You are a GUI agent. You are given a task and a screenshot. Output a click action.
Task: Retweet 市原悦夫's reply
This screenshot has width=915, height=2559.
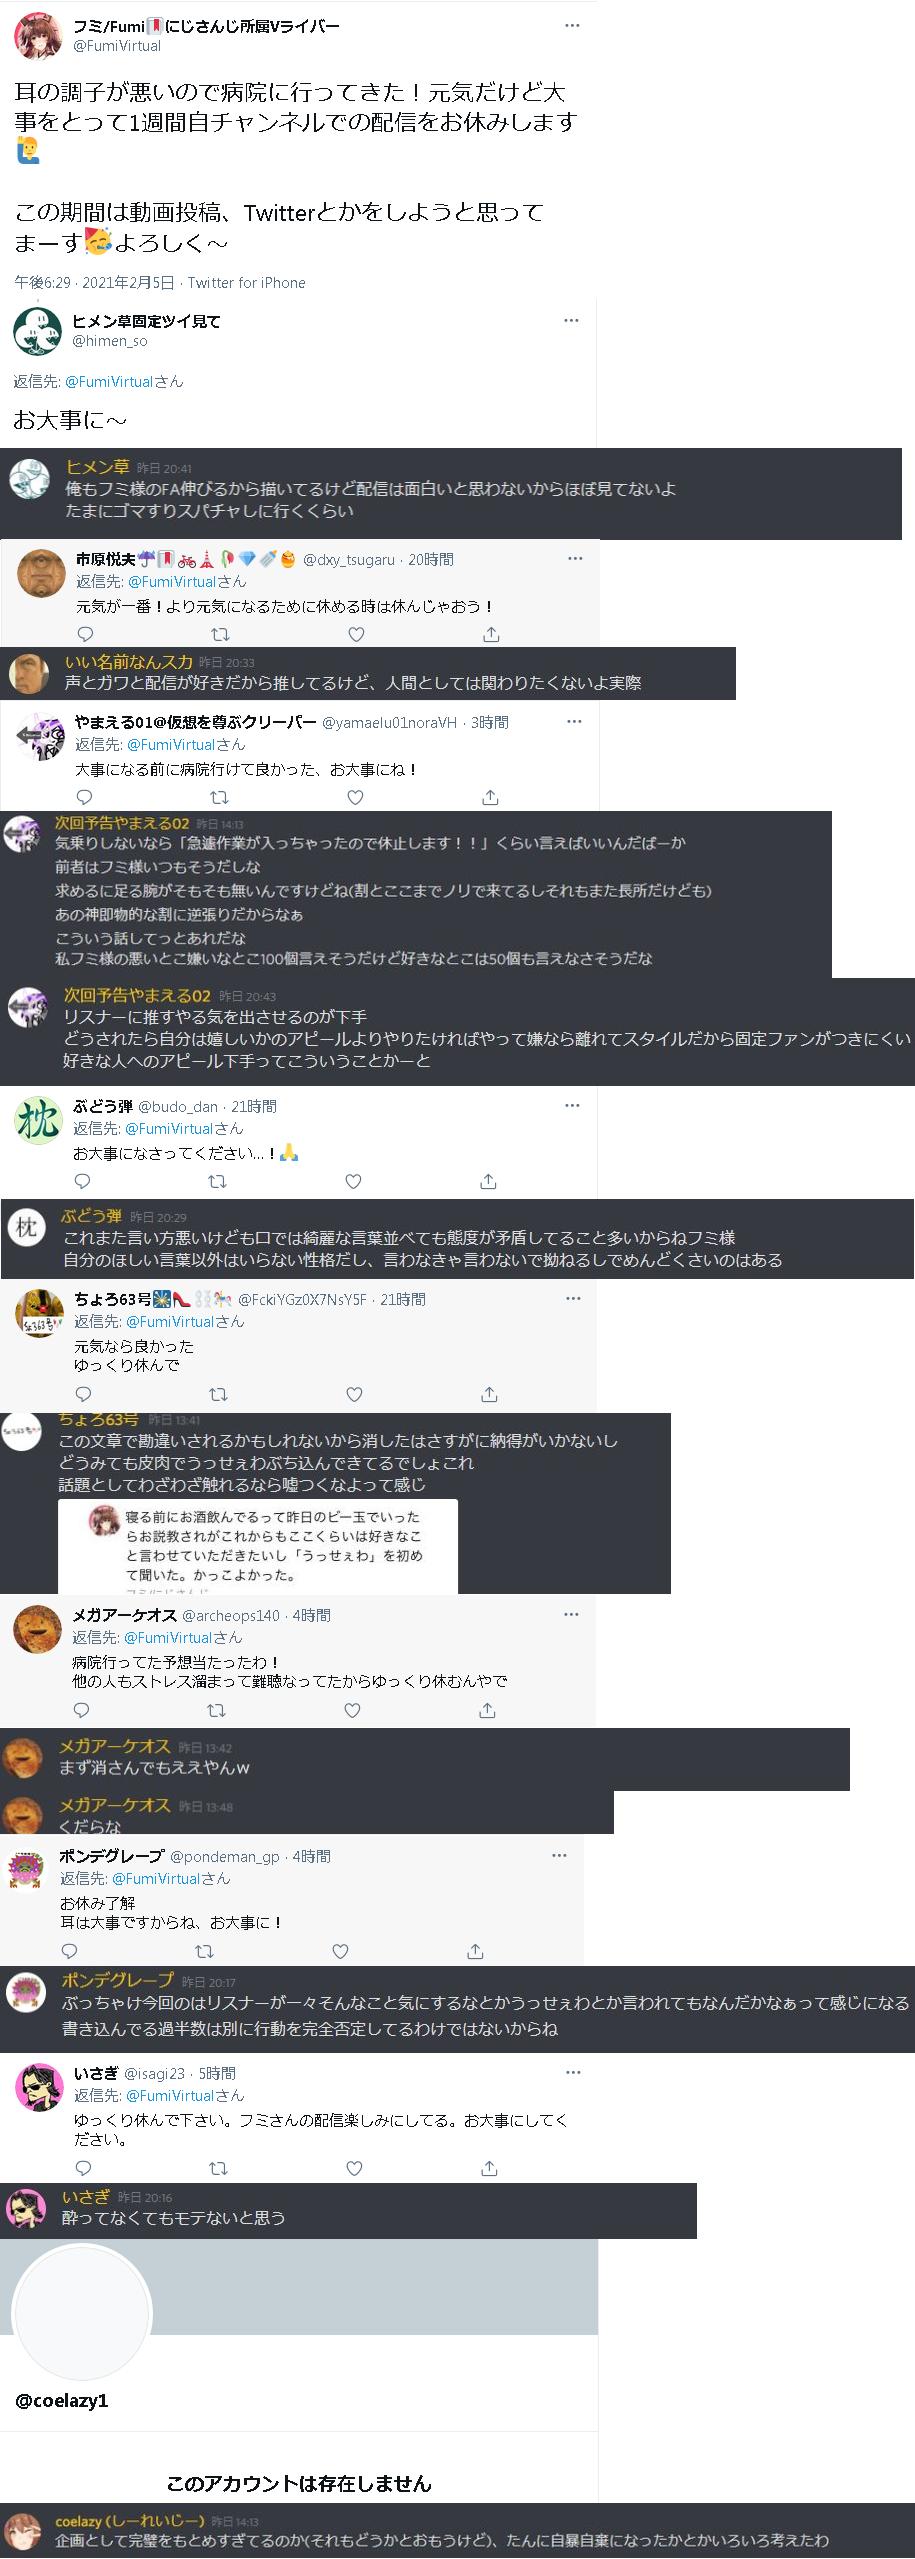tap(221, 634)
